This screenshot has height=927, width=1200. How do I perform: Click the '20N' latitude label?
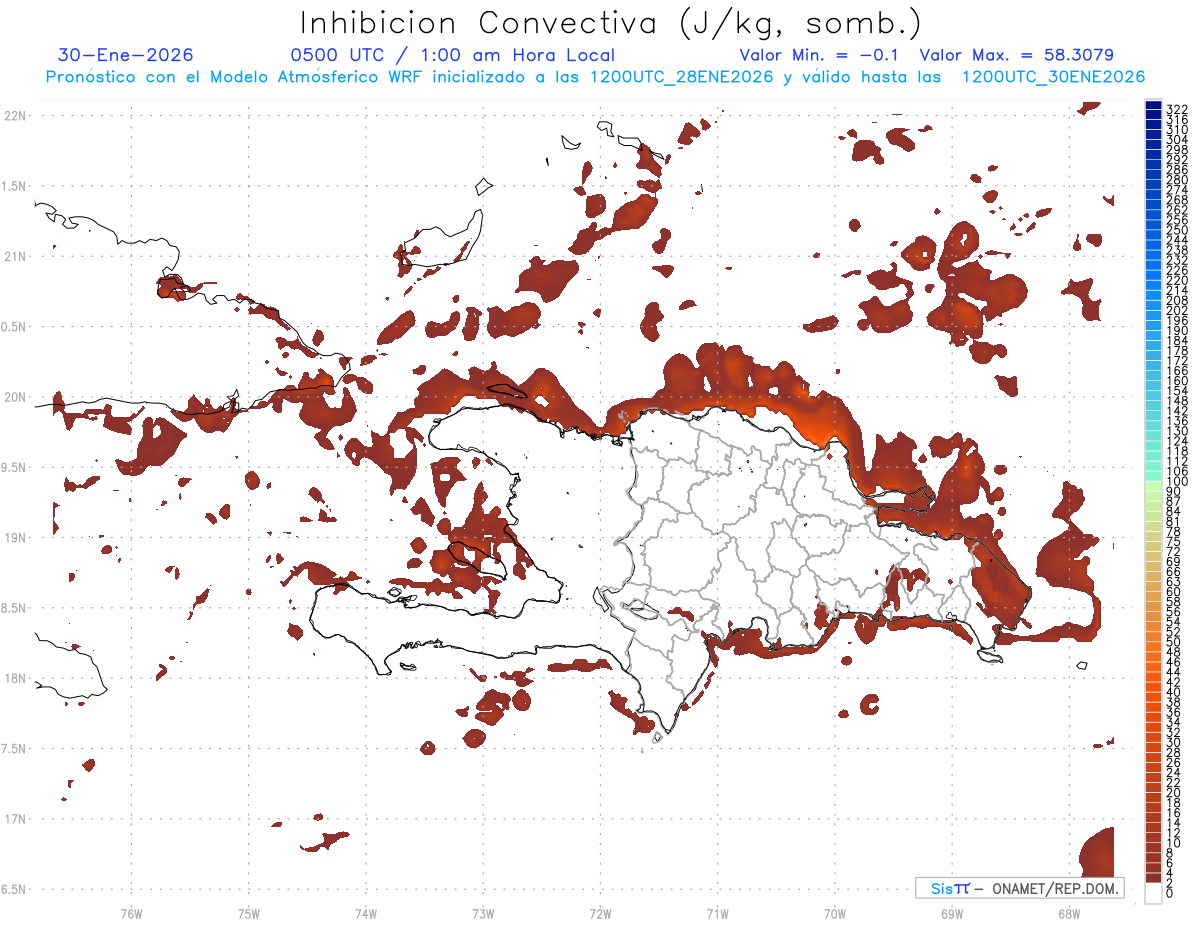point(15,397)
